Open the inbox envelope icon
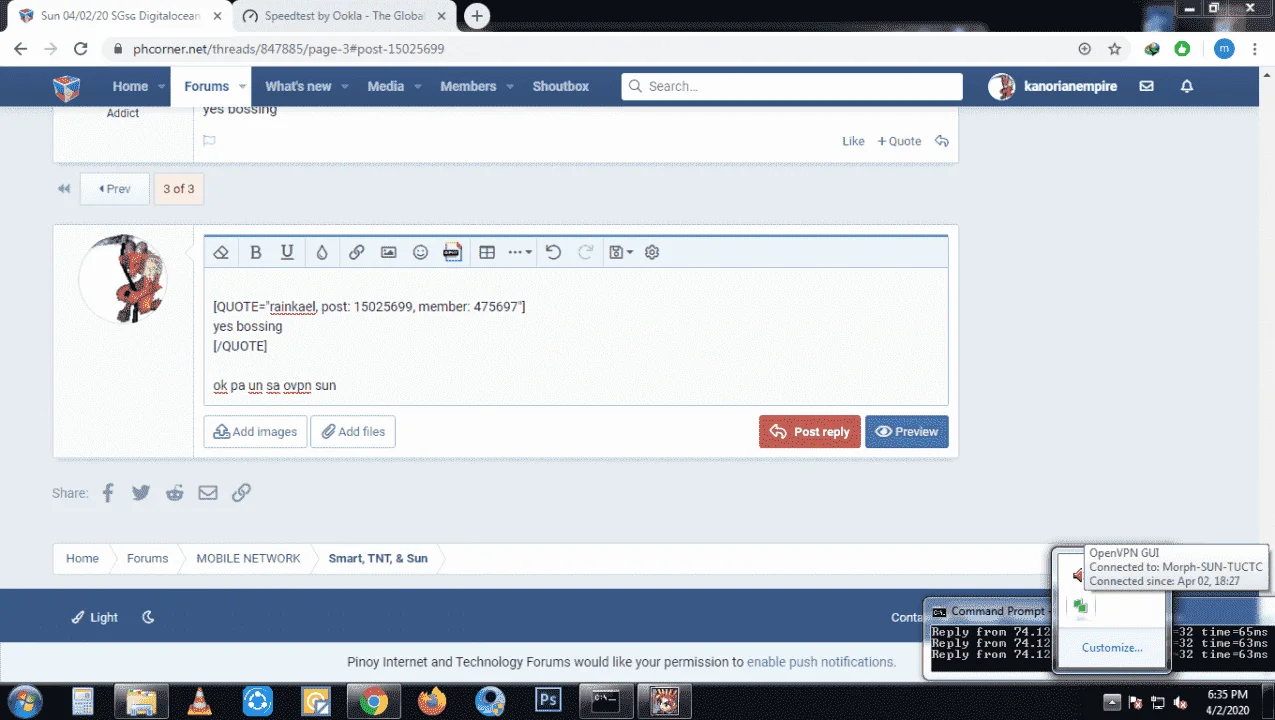Image resolution: width=1275 pixels, height=720 pixels. click(x=1146, y=86)
